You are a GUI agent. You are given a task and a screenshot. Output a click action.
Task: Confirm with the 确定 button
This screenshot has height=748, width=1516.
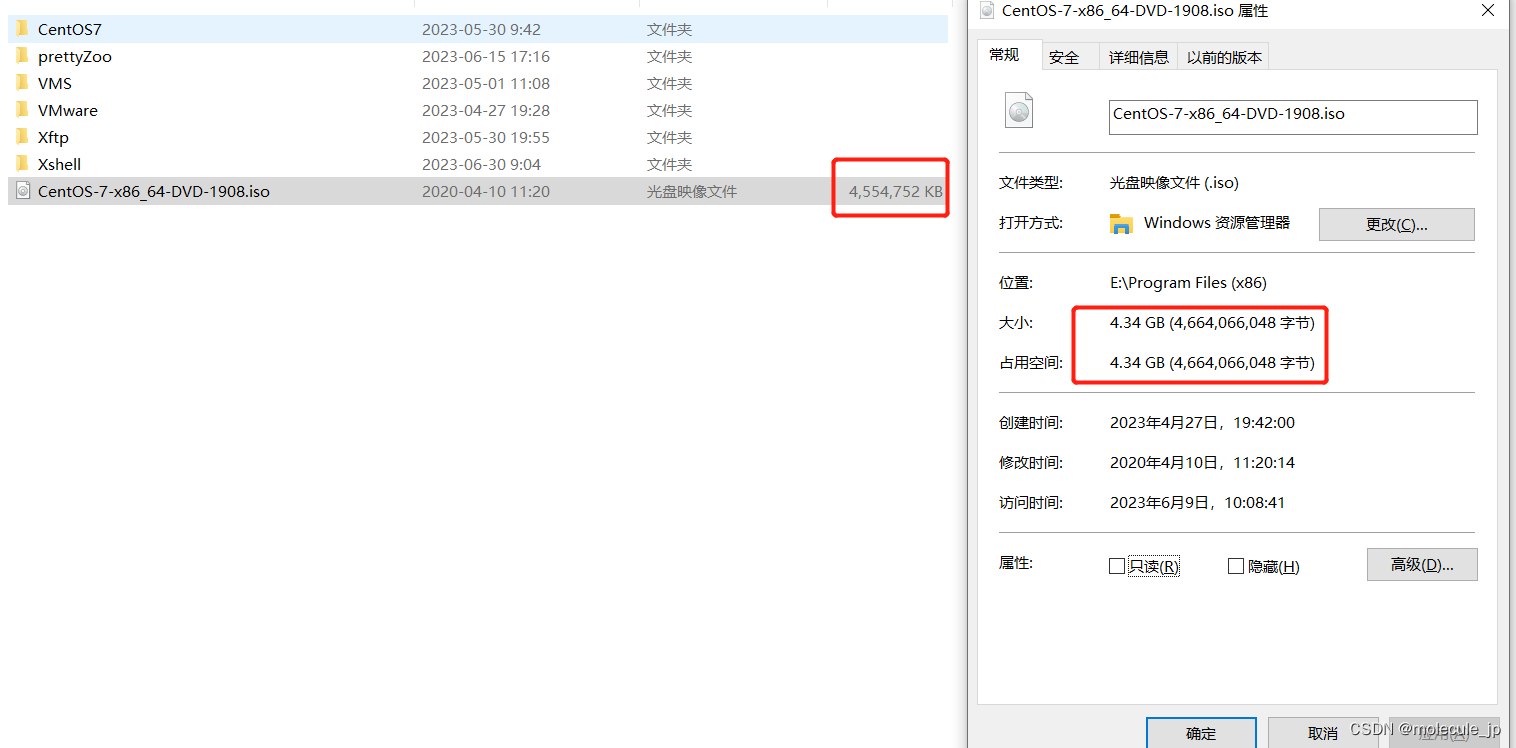(1201, 733)
